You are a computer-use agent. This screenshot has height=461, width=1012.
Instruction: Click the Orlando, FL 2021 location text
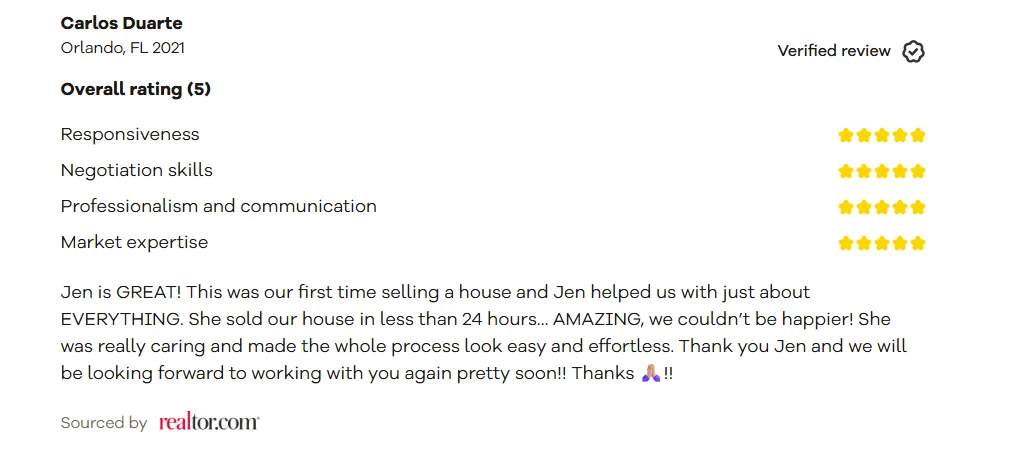point(123,48)
